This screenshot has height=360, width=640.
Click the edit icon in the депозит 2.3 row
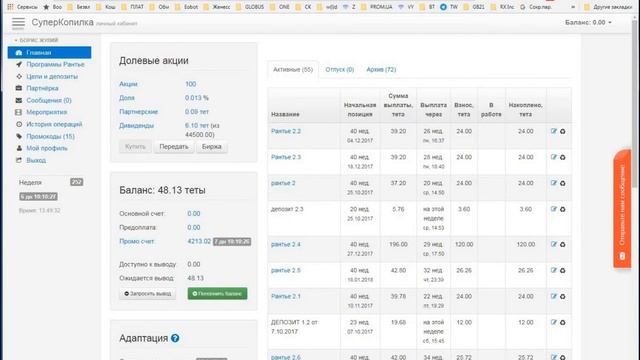point(553,209)
